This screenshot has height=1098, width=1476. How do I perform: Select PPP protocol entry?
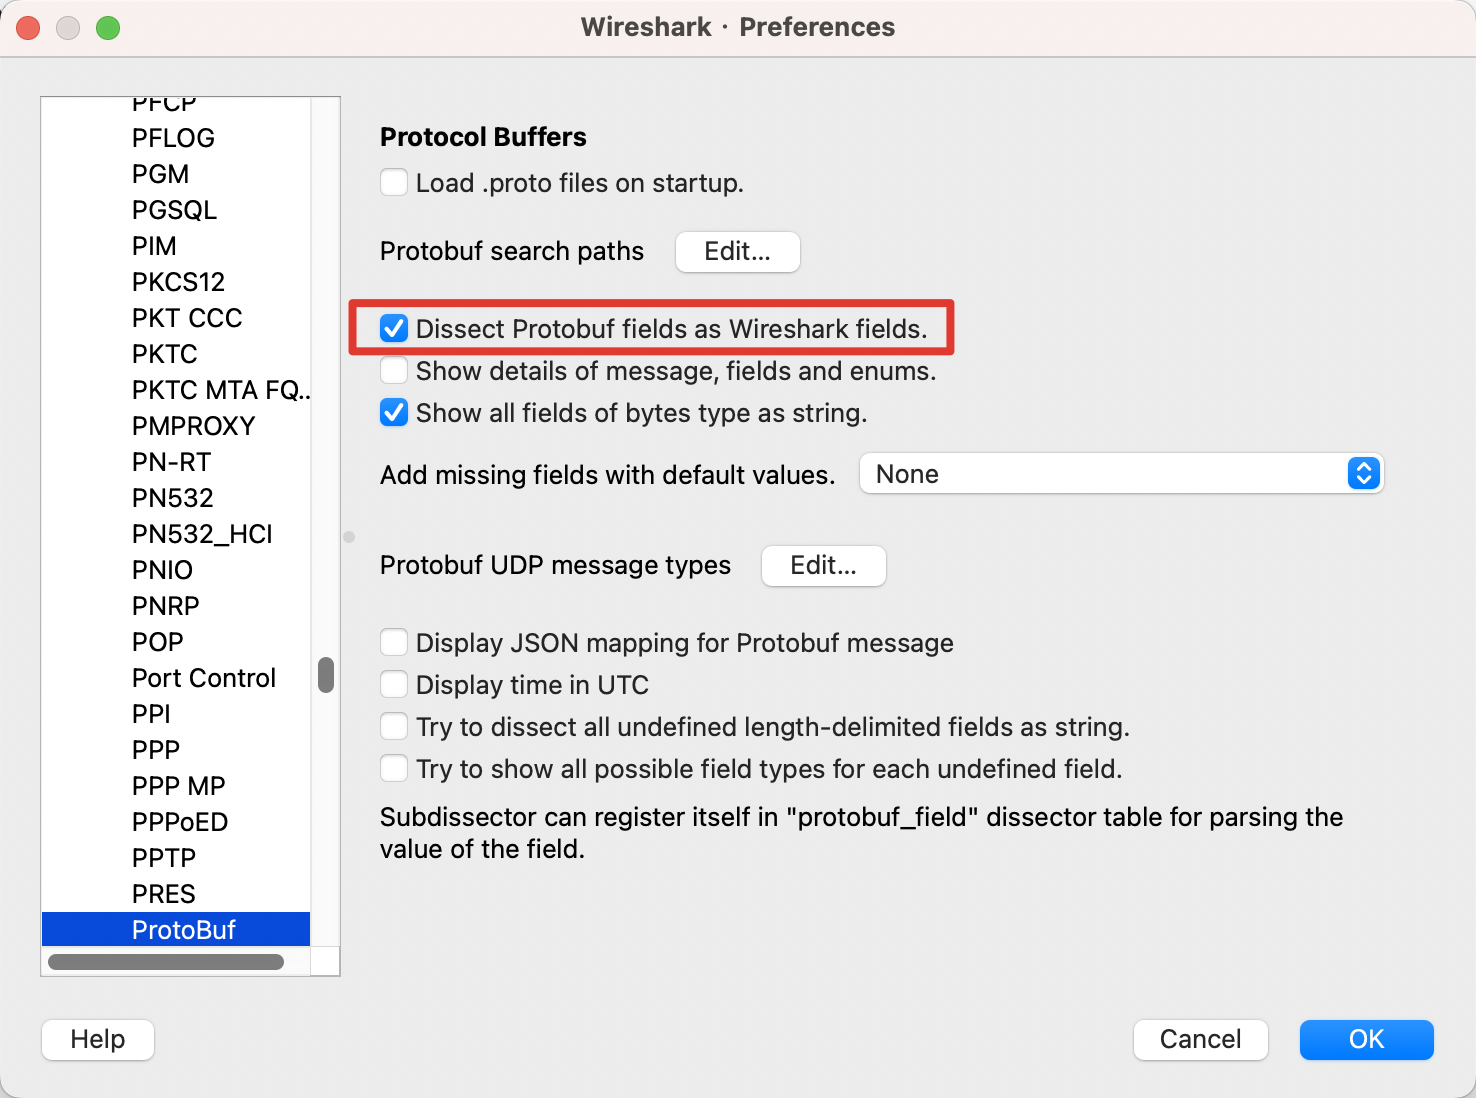[x=176, y=750]
